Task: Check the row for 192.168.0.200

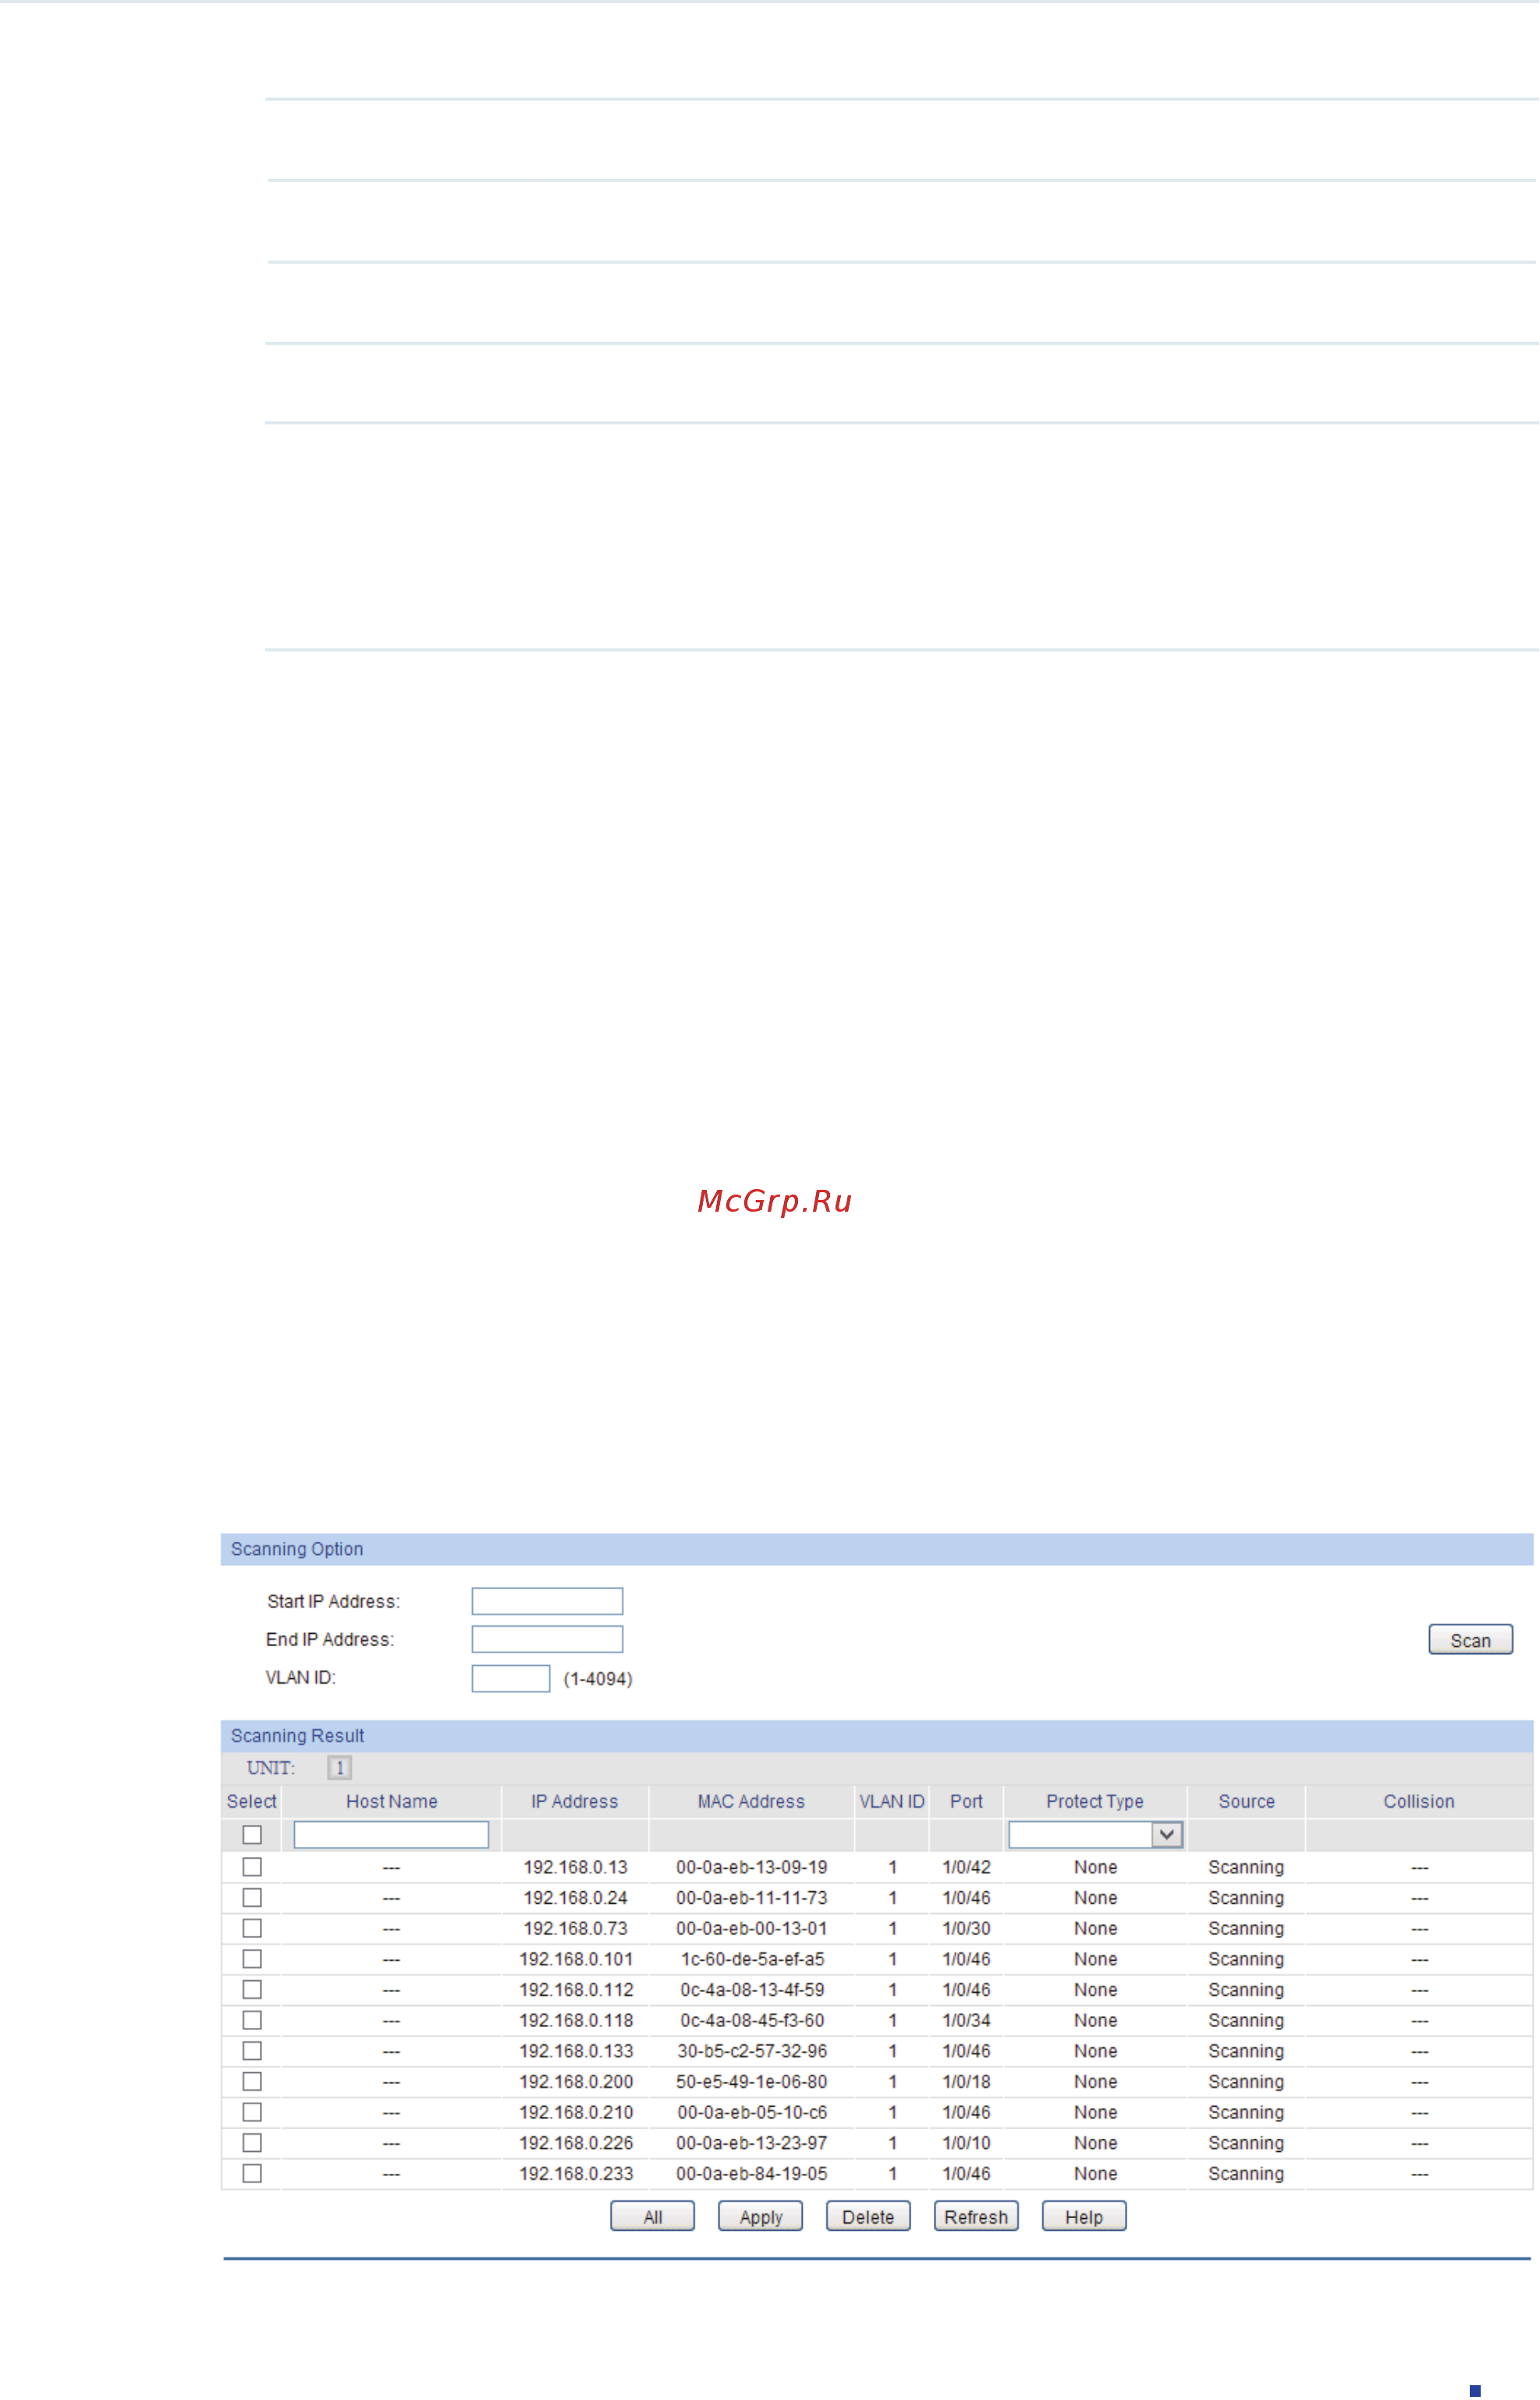Action: [252, 2081]
